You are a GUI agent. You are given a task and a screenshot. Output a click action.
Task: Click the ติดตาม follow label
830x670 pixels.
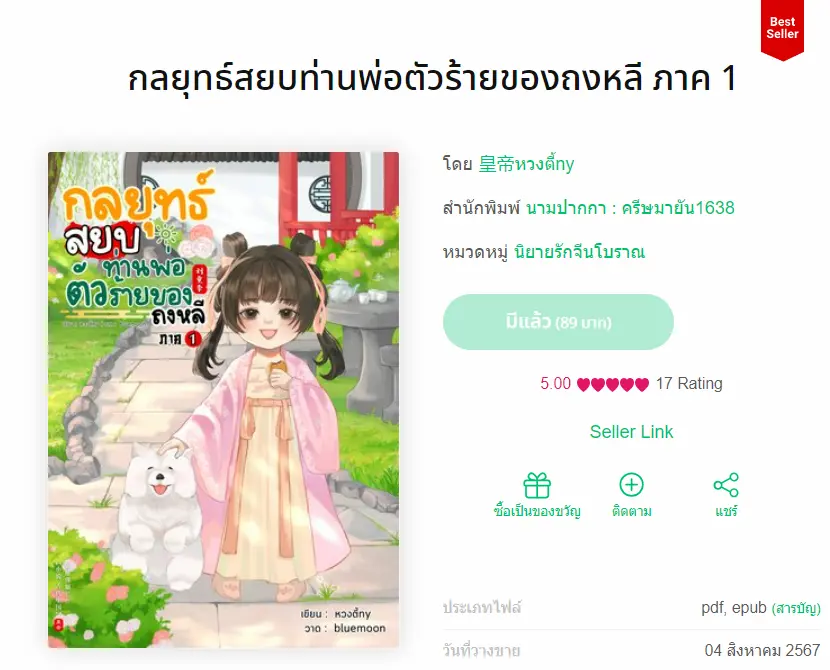(631, 511)
